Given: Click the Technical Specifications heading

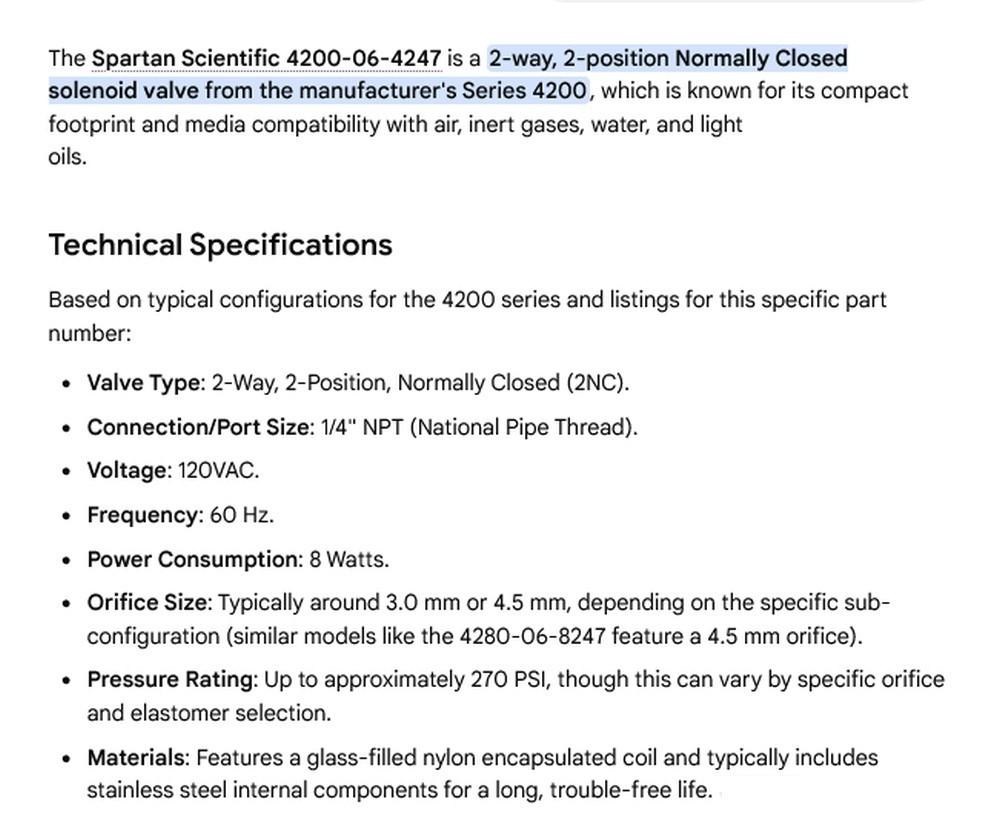Looking at the screenshot, I should pos(221,245).
